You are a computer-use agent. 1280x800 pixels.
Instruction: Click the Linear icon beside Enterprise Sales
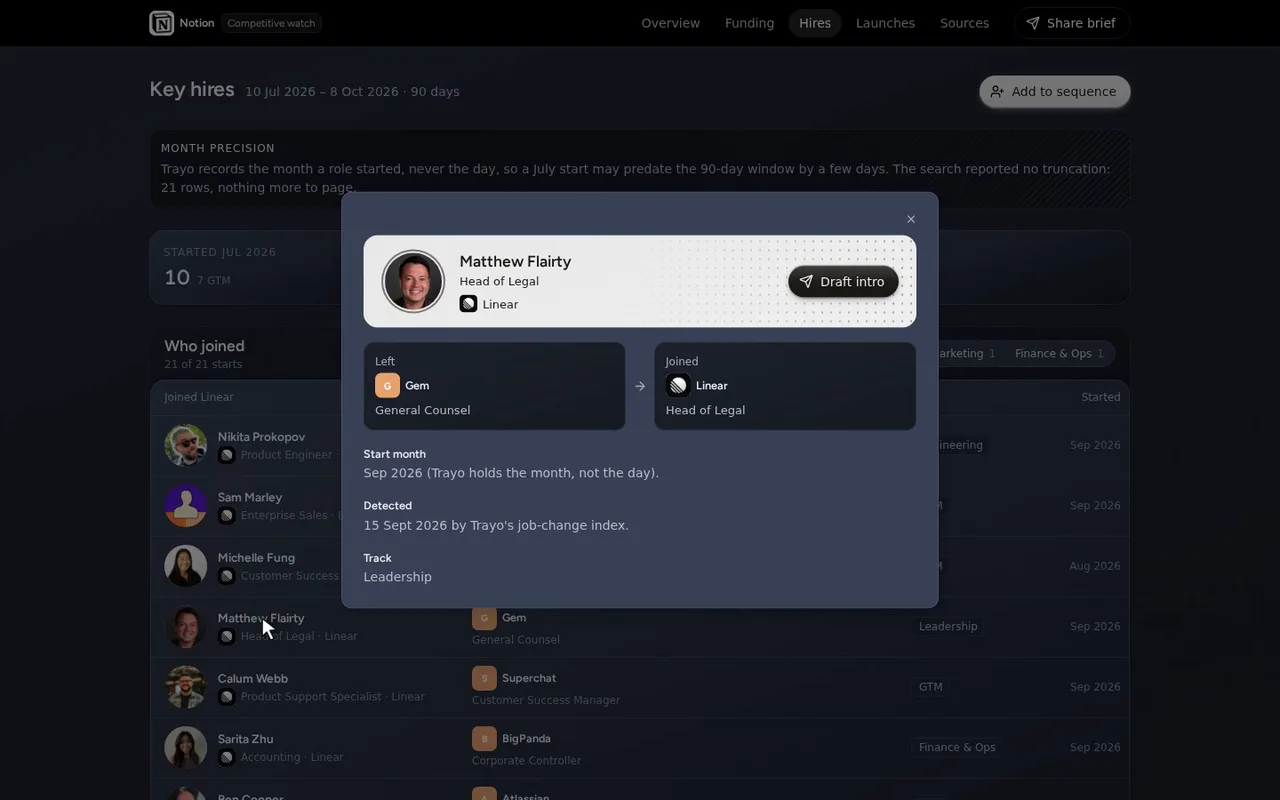(227, 515)
